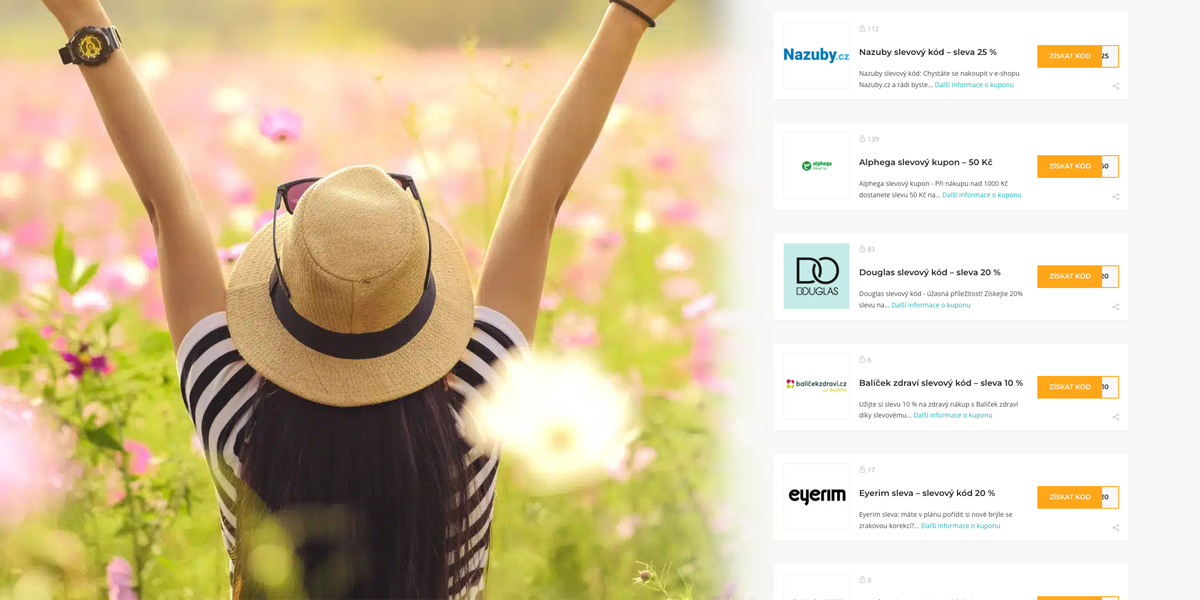This screenshot has height=600, width=1200.
Task: Get the Nazuby code via Získat kód
Action: (x=1077, y=56)
